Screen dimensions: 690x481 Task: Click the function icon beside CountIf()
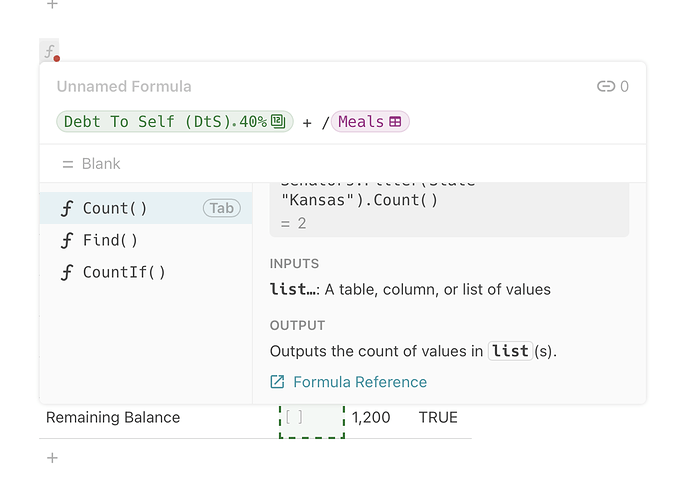(x=67, y=272)
